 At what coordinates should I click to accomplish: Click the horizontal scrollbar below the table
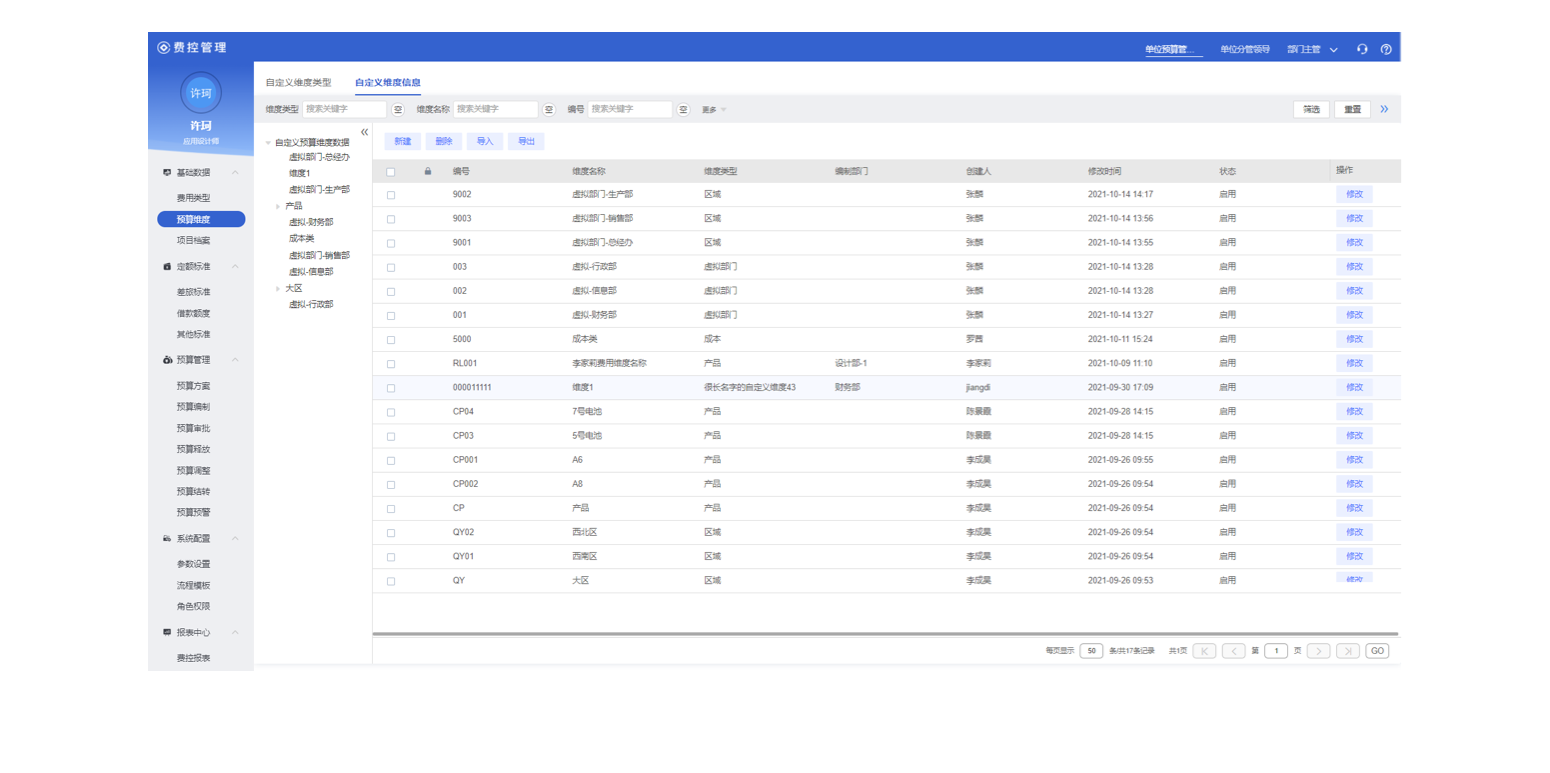(884, 634)
